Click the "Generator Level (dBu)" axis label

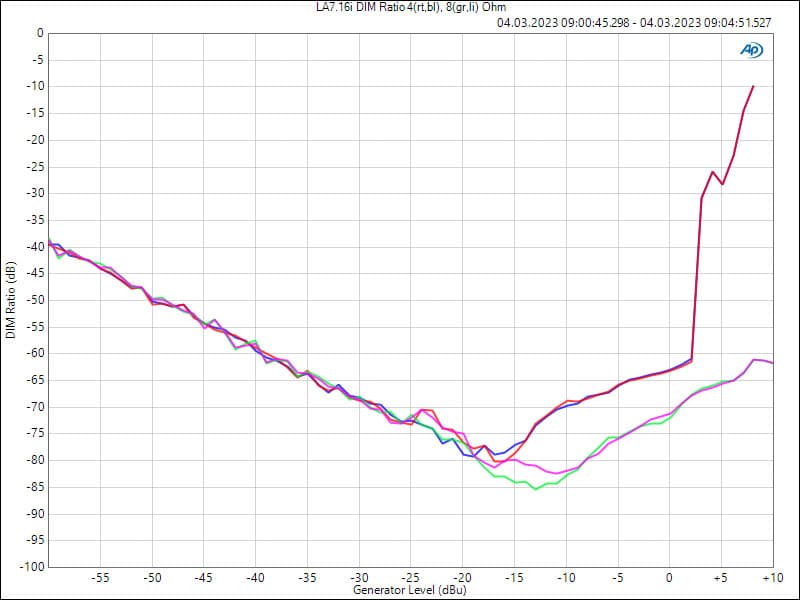(410, 591)
